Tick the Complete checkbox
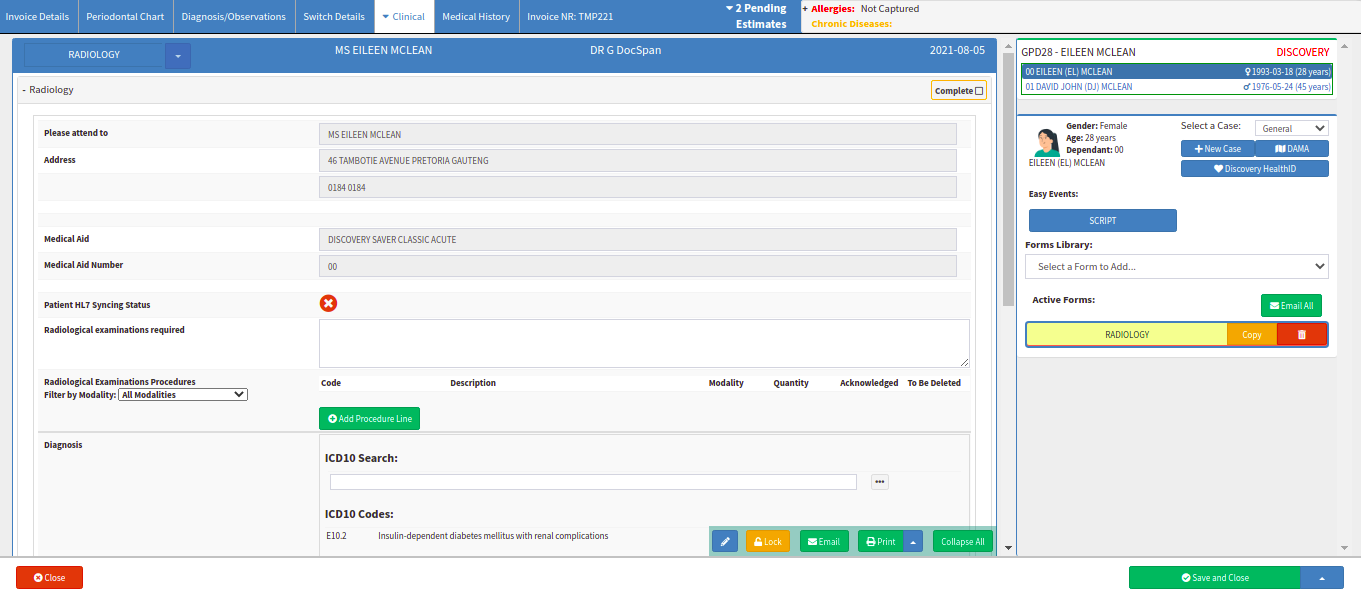 click(x=979, y=91)
